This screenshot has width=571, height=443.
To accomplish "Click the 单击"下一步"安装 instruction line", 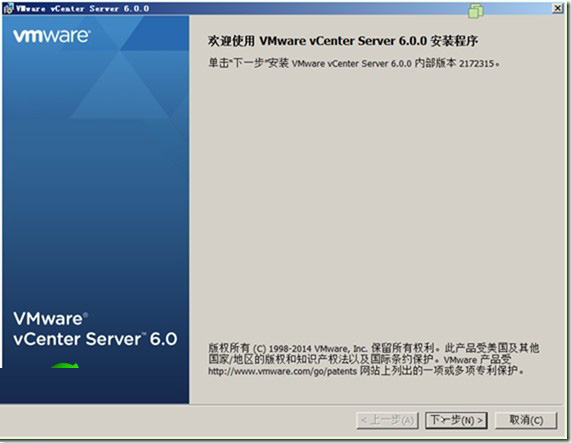I will 353,63.
